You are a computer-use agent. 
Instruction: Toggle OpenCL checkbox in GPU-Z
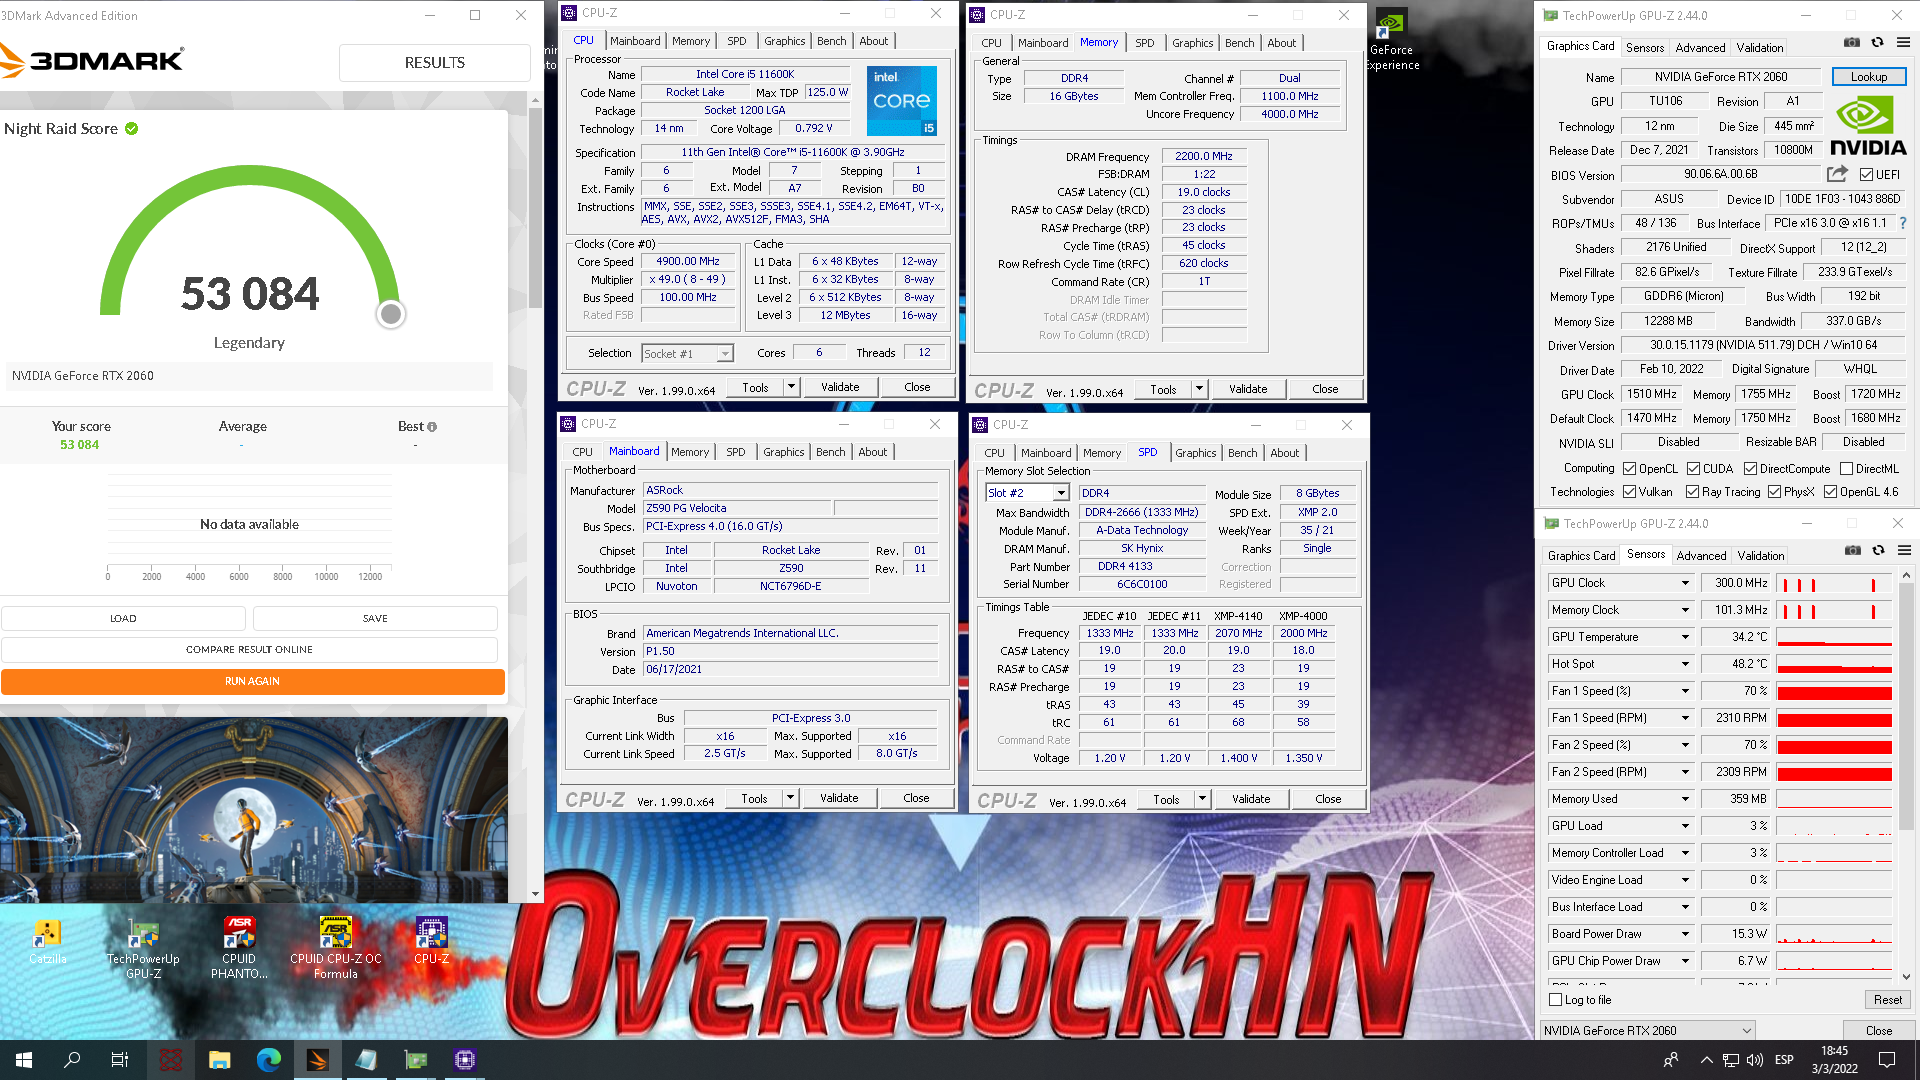[1629, 469]
